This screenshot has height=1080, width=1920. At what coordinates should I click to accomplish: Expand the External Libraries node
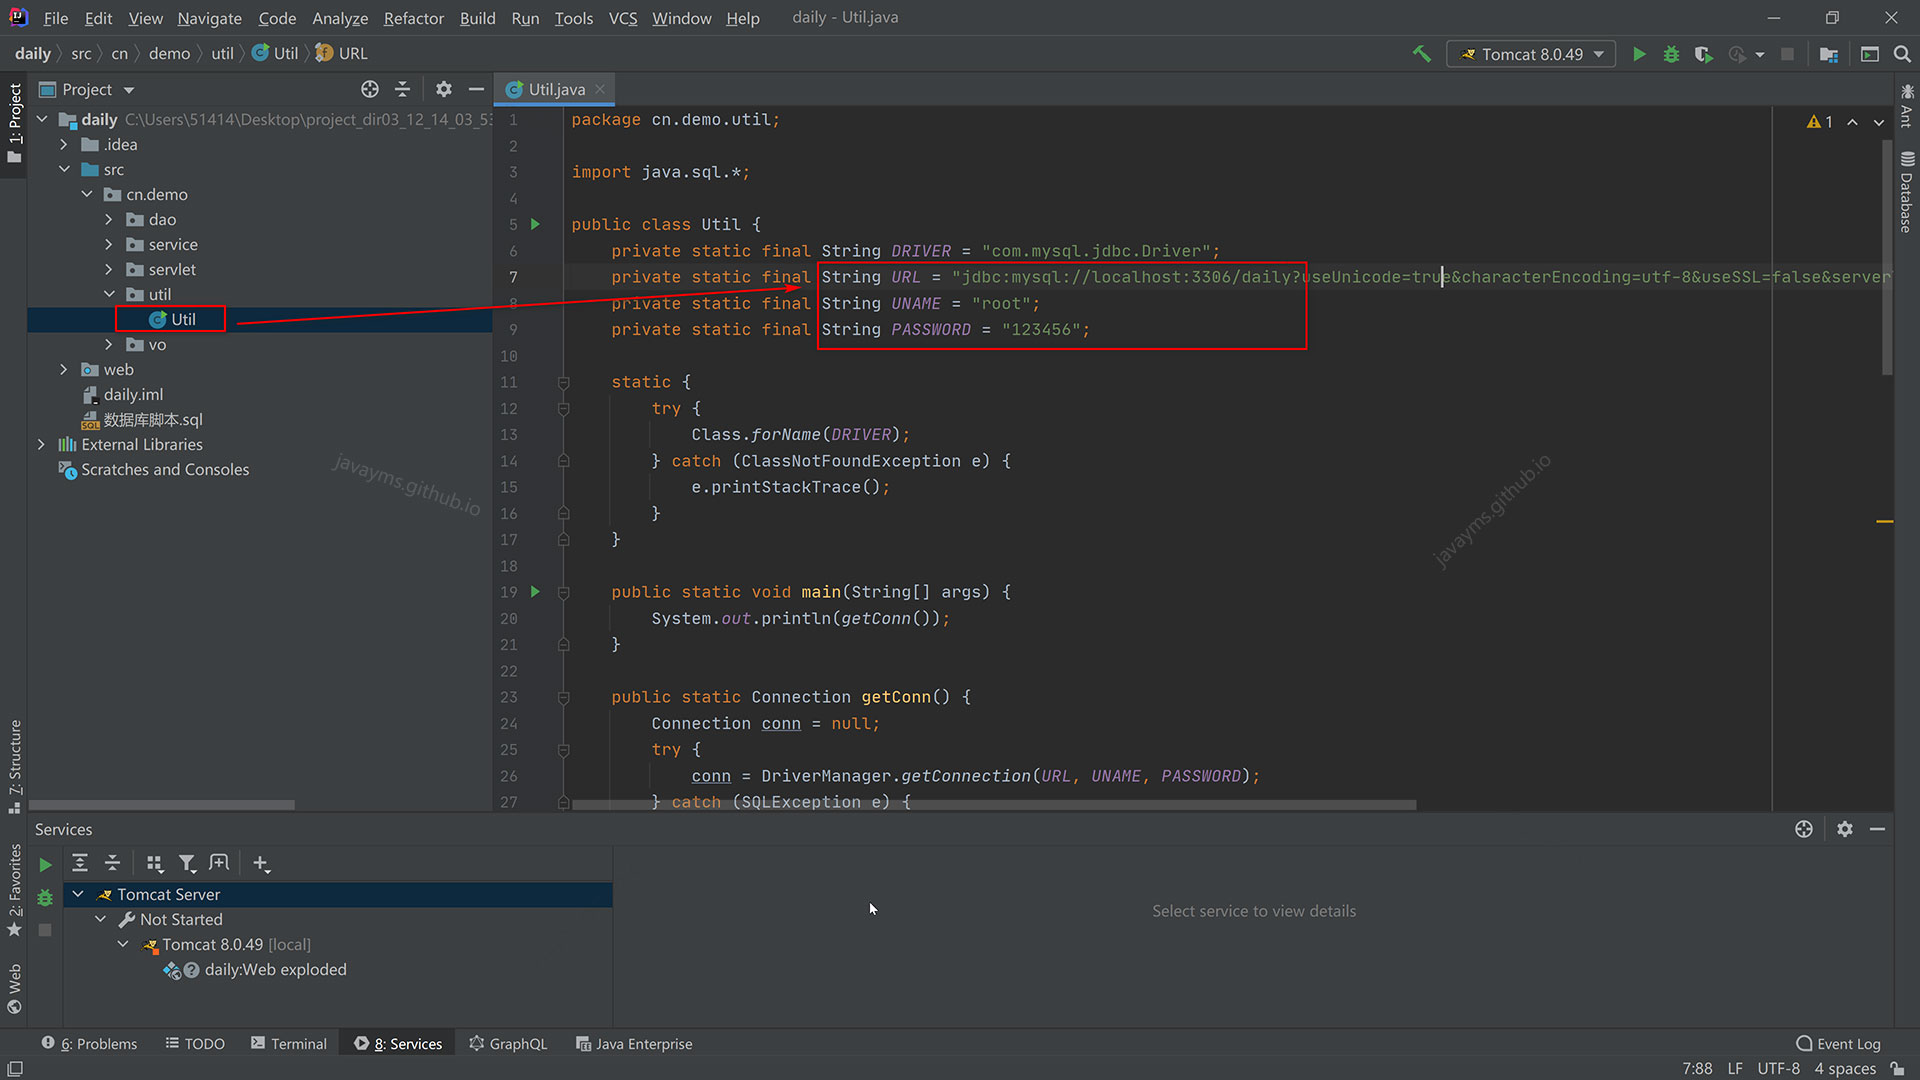click(41, 444)
